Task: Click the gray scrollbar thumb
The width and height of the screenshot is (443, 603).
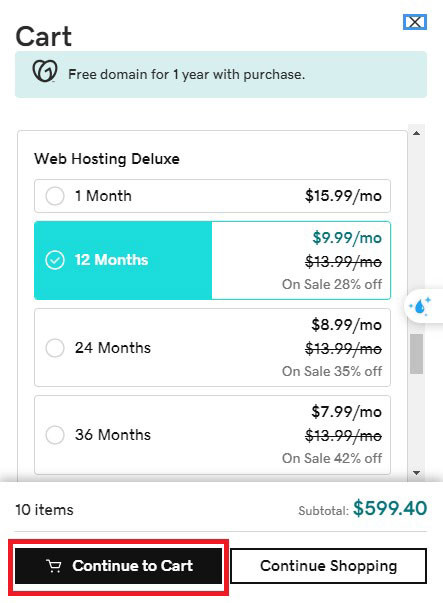Action: pos(416,354)
